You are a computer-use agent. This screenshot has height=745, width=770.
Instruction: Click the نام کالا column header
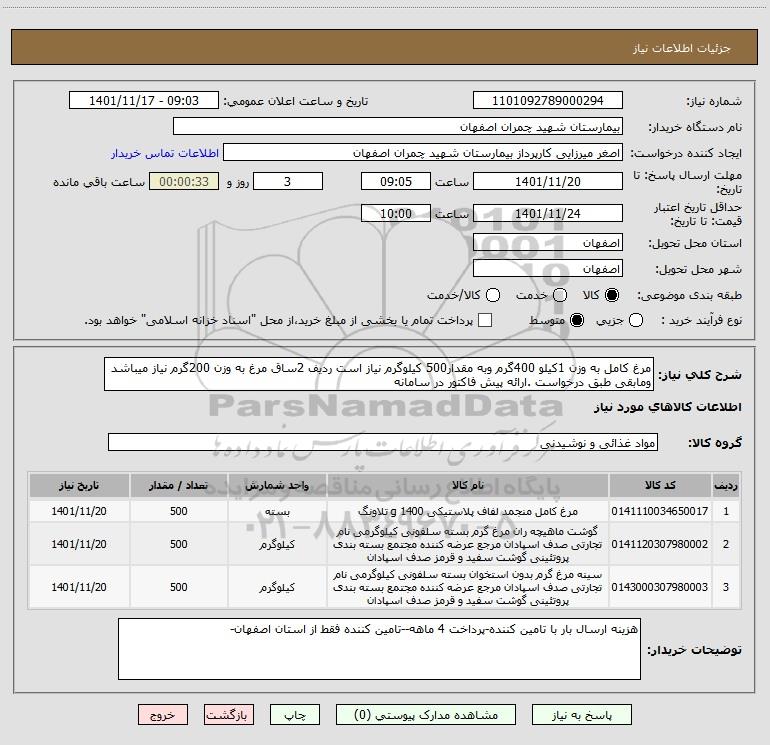tap(468, 485)
